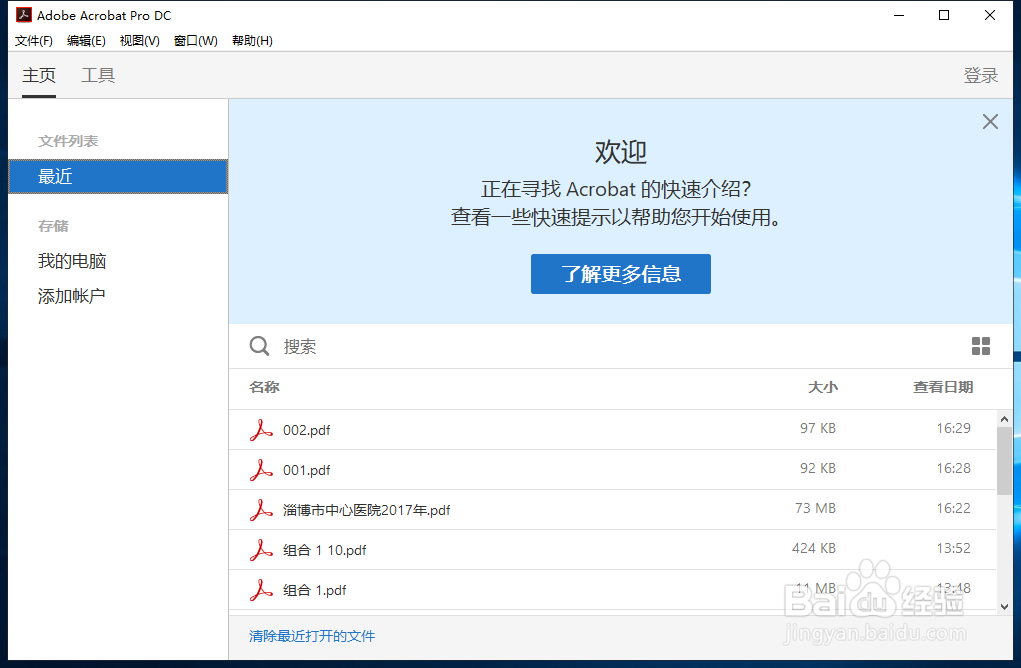This screenshot has width=1021, height=668.
Task: Click the 16:22 viewed time cell
Action: pyautogui.click(x=953, y=508)
